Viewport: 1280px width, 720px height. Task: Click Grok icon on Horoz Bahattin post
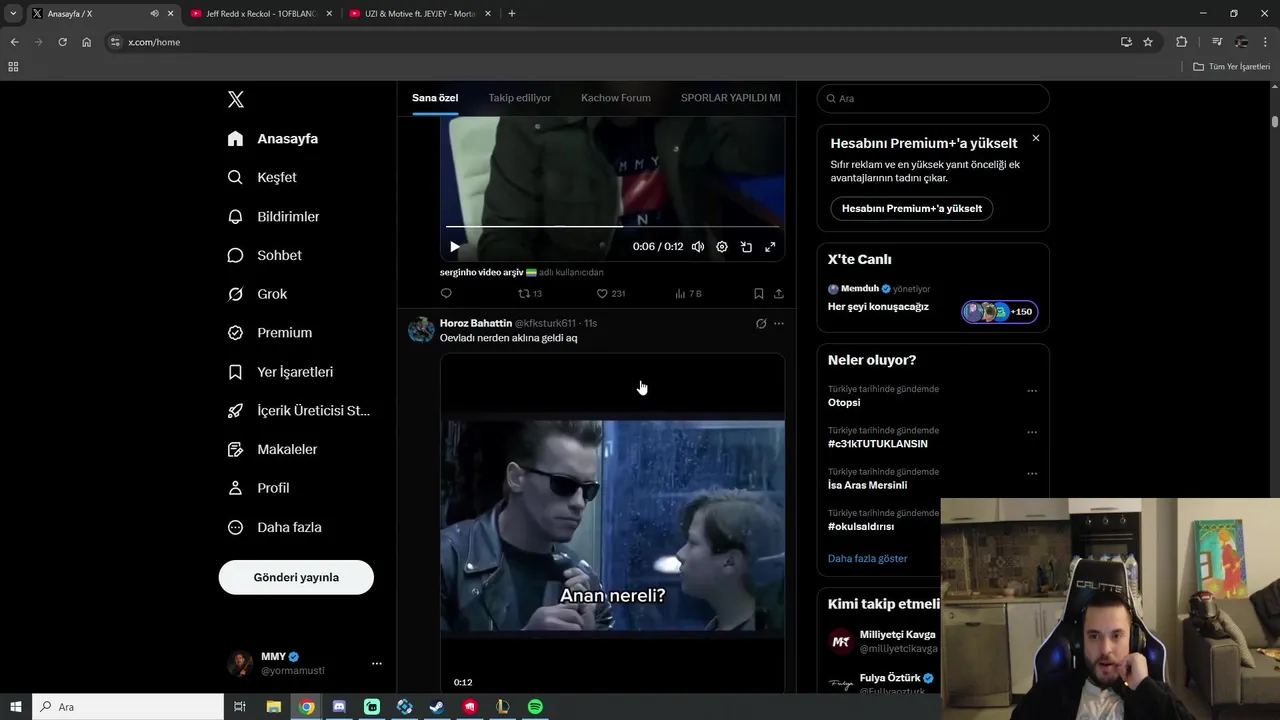[x=761, y=324]
